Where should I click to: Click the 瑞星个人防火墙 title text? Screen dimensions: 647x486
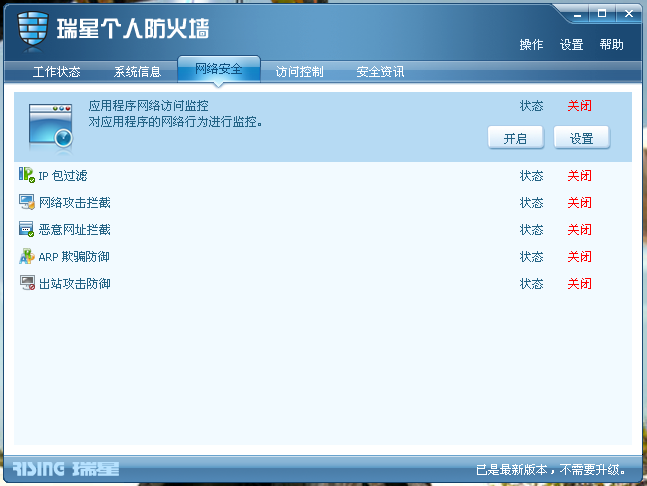(x=133, y=29)
